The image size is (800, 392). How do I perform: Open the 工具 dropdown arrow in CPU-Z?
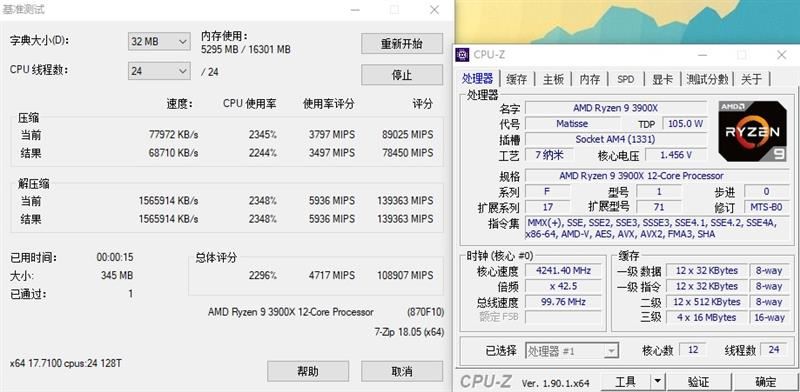coord(657,381)
